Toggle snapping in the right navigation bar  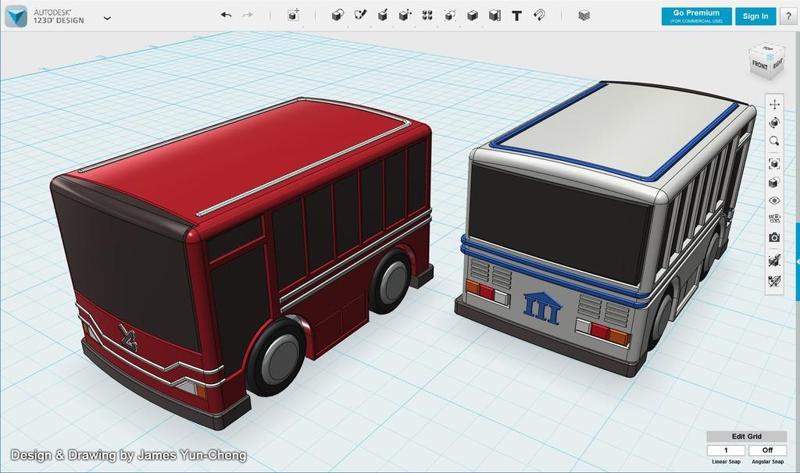(x=774, y=260)
